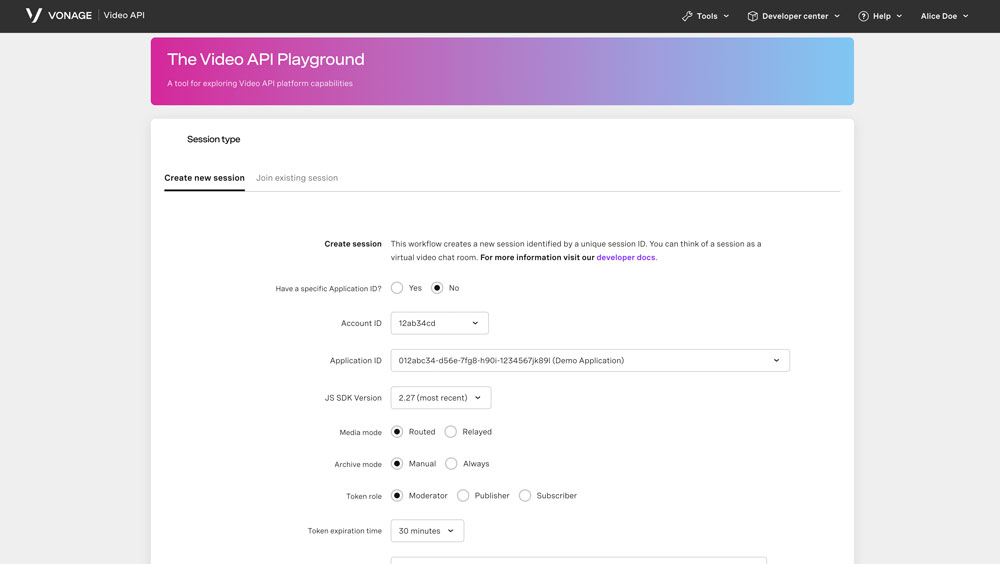Choose Always archive mode
The height and width of the screenshot is (564, 1000).
coord(451,464)
